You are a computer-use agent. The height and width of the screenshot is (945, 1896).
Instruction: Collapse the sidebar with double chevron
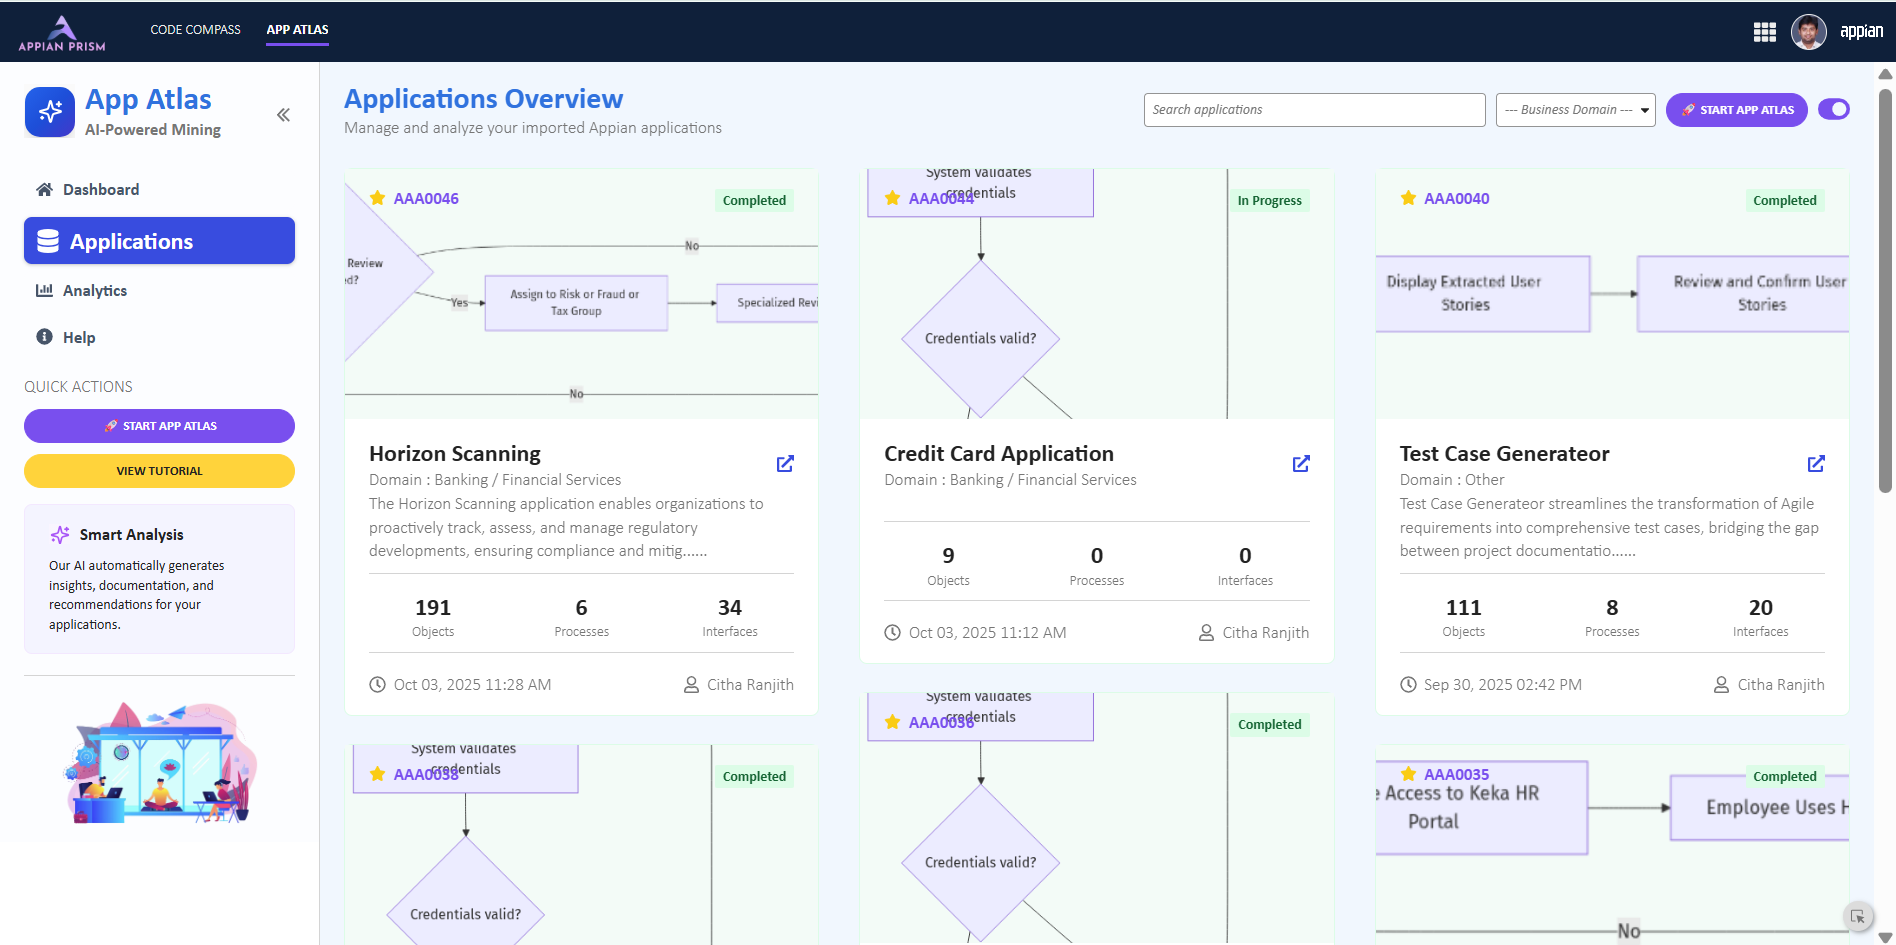(284, 115)
